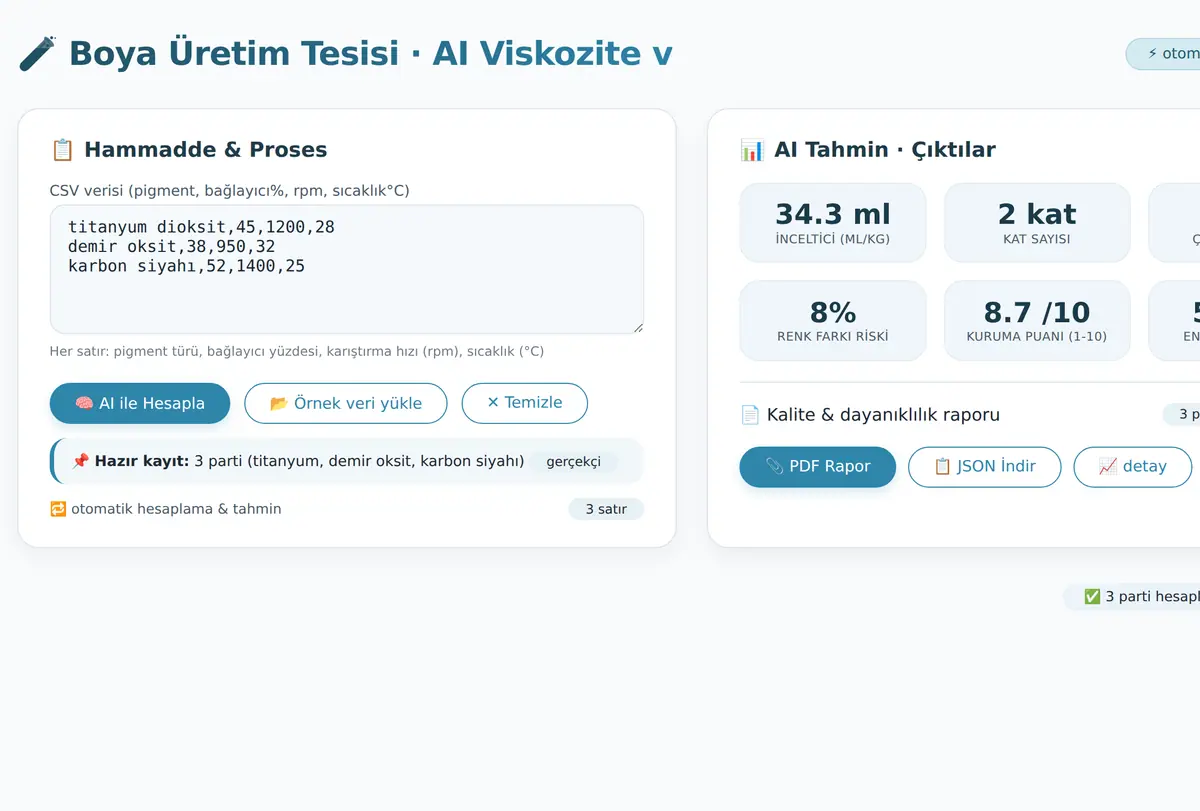The width and height of the screenshot is (1200, 811).
Task: Click the clipboard icon beside Hammadde & Proses
Action: click(x=62, y=150)
